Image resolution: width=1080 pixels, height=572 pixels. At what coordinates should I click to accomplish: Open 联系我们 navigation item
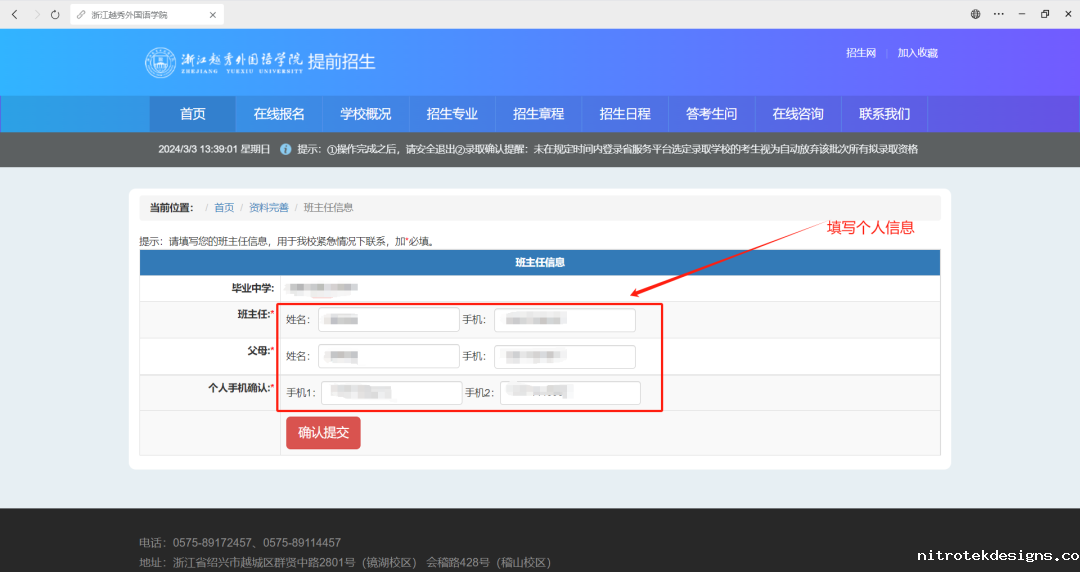pyautogui.click(x=884, y=114)
